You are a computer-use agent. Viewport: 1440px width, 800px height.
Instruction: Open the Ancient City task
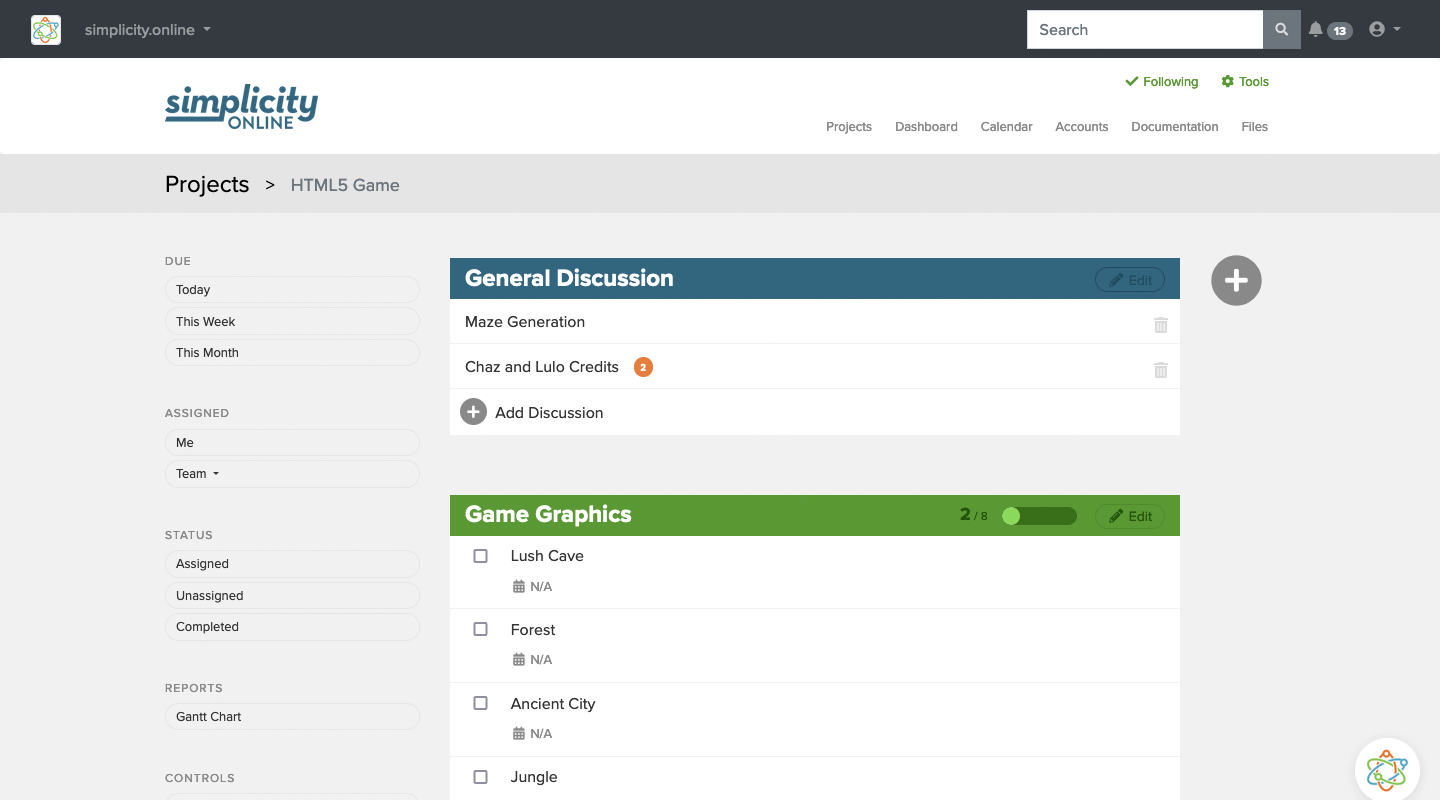coord(553,704)
